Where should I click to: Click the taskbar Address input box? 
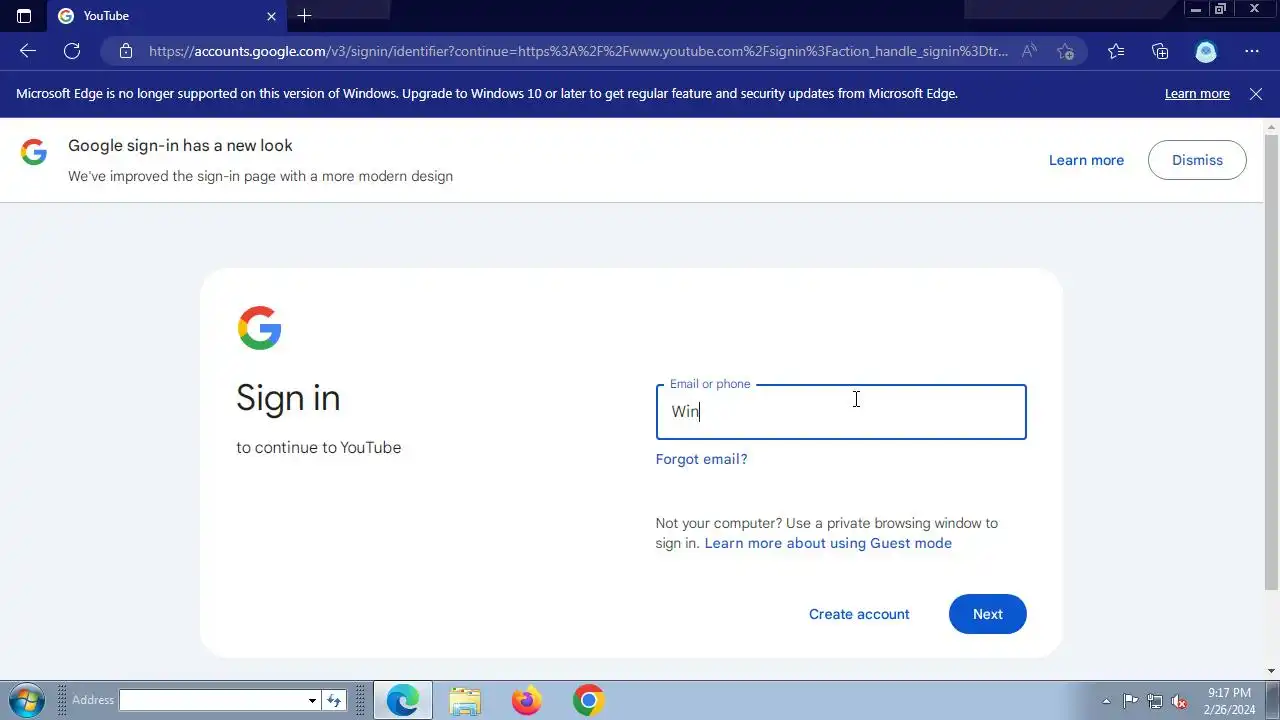(x=212, y=700)
